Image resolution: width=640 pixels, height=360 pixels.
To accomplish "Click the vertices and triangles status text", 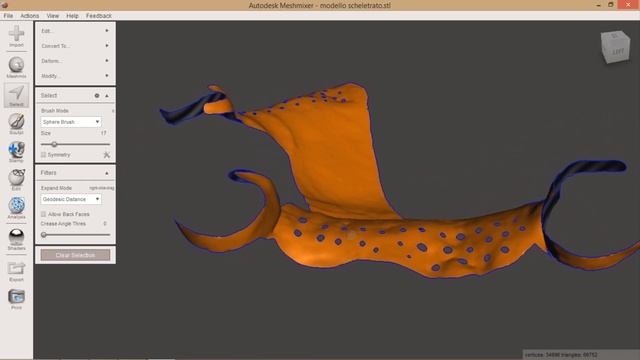I will coord(561,355).
